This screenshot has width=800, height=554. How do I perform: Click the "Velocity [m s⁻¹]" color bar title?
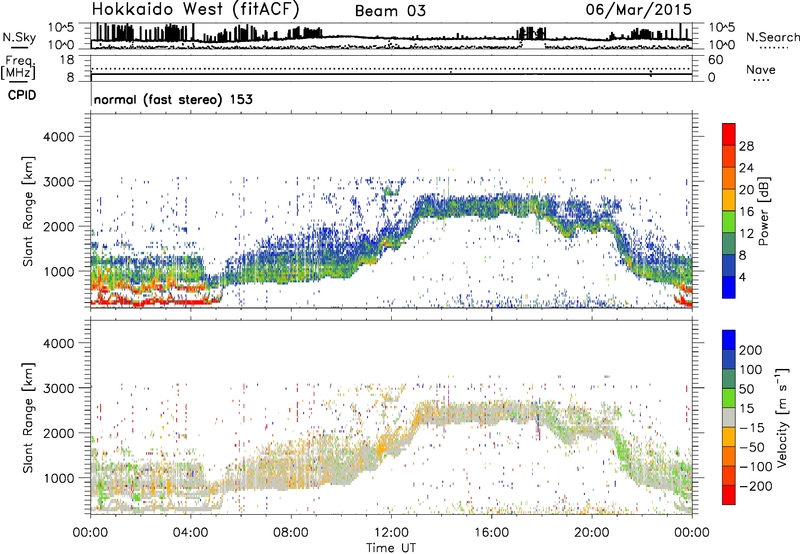(x=781, y=417)
